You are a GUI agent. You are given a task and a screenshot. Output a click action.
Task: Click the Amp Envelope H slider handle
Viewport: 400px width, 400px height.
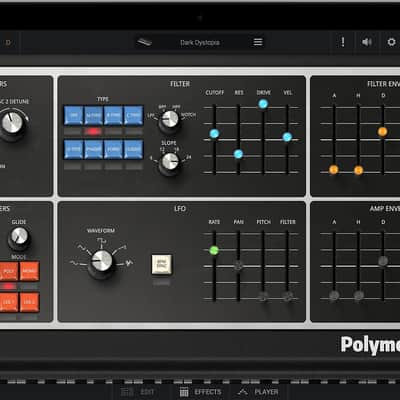[x=359, y=295]
